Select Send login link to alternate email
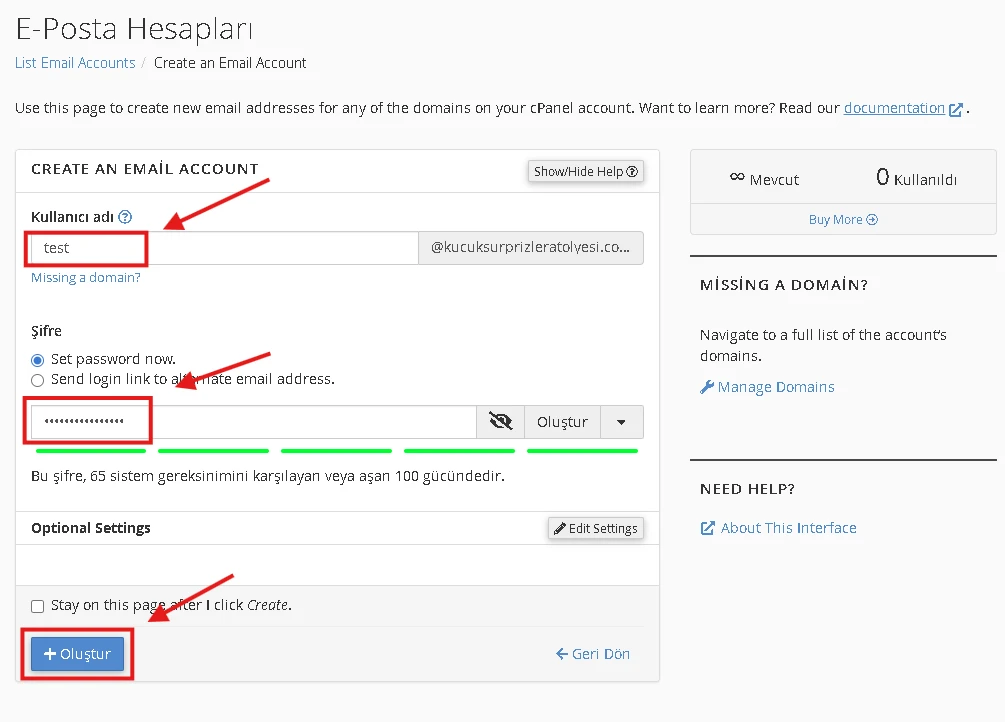 click(x=37, y=379)
